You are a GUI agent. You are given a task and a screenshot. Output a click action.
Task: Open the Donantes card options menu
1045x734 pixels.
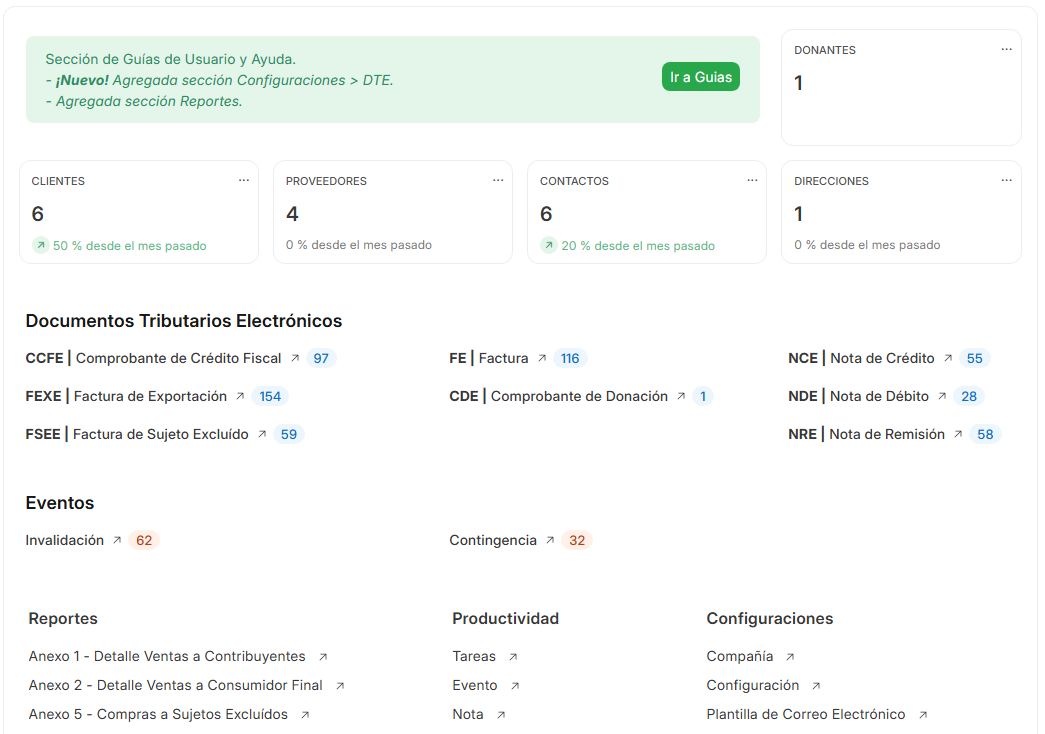click(1006, 49)
